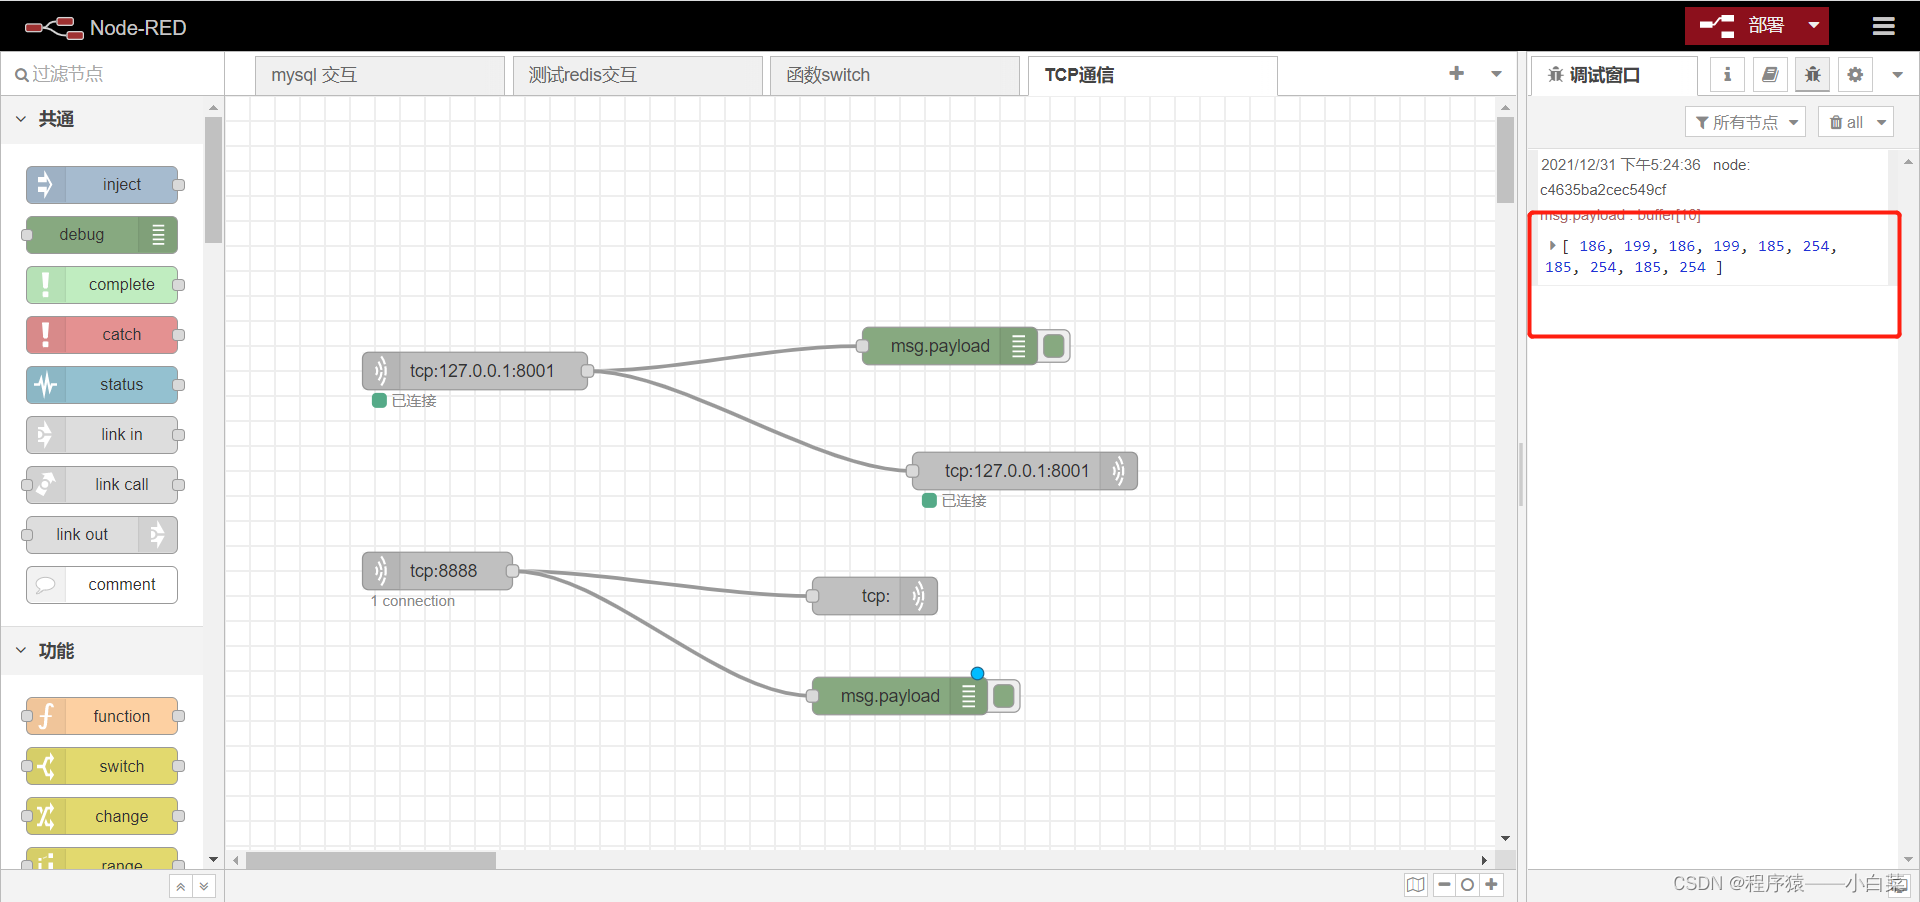This screenshot has width=1920, height=902.
Task: Open the help book sidebar icon
Action: click(1770, 75)
